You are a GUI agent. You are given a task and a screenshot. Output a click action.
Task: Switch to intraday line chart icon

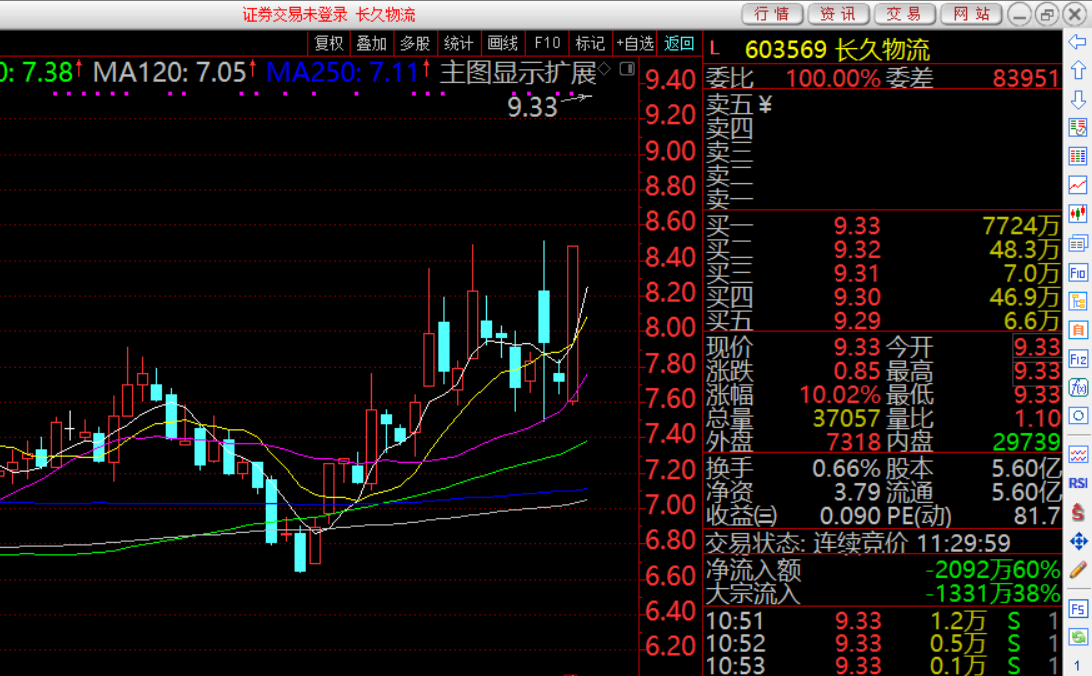click(x=1077, y=185)
